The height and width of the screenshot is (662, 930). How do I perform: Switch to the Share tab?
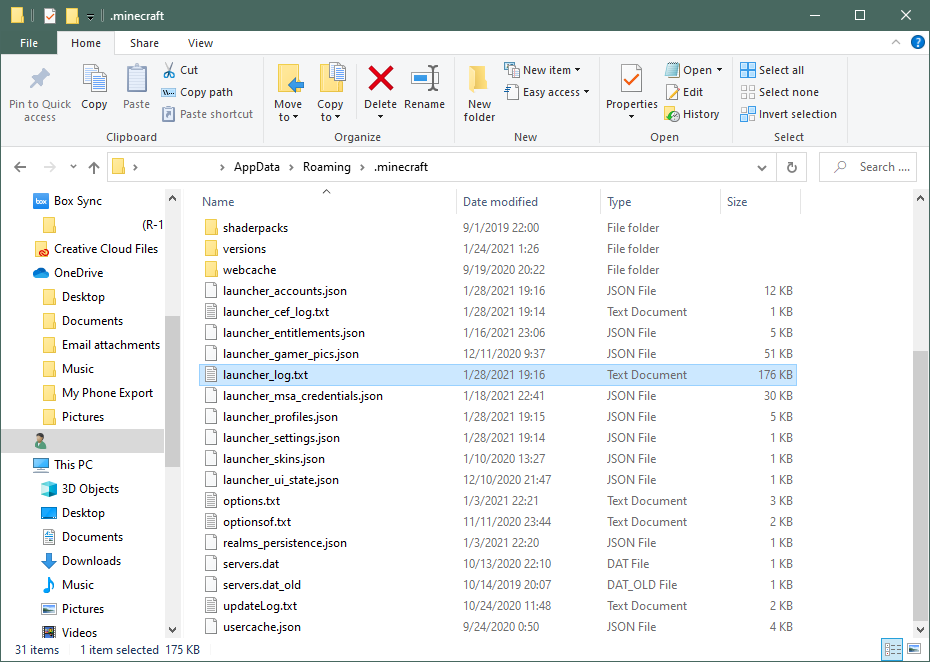click(143, 43)
